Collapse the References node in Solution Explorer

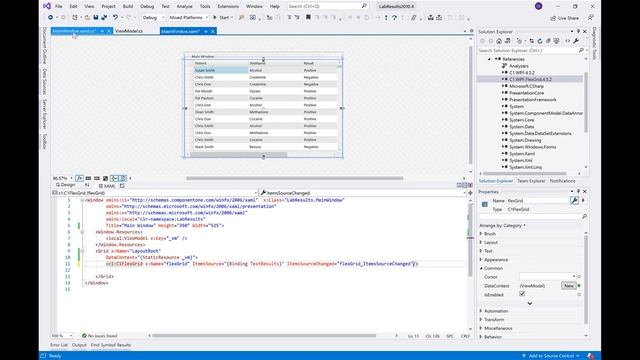[x=489, y=59]
